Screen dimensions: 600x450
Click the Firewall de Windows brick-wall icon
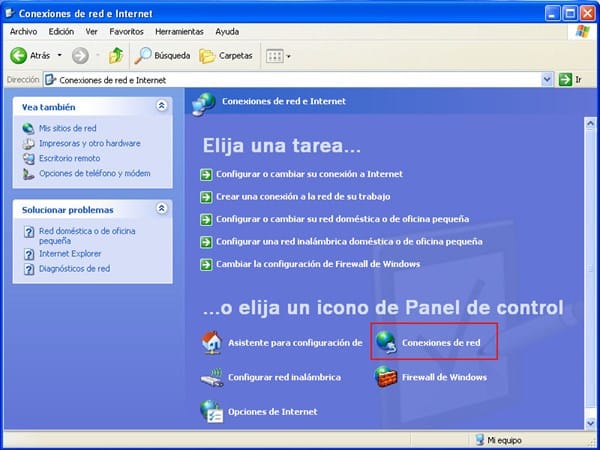pos(385,377)
